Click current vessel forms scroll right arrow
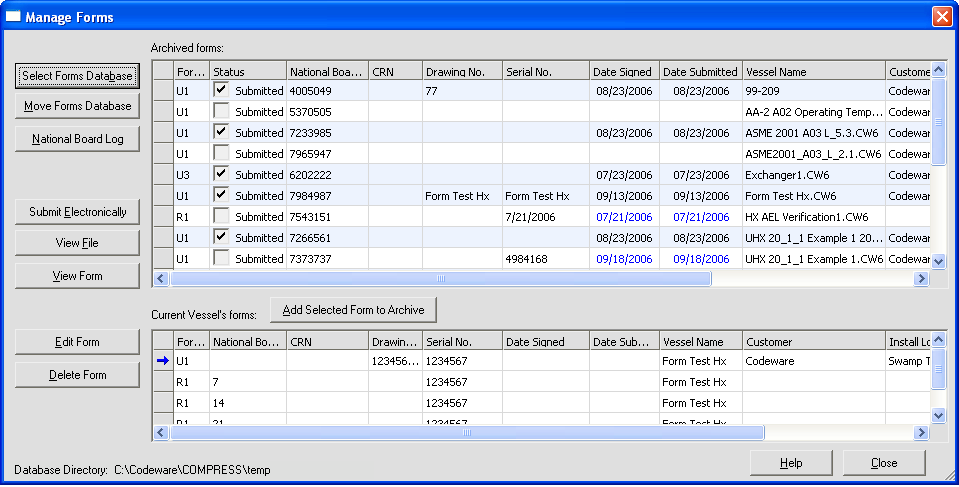 921,433
